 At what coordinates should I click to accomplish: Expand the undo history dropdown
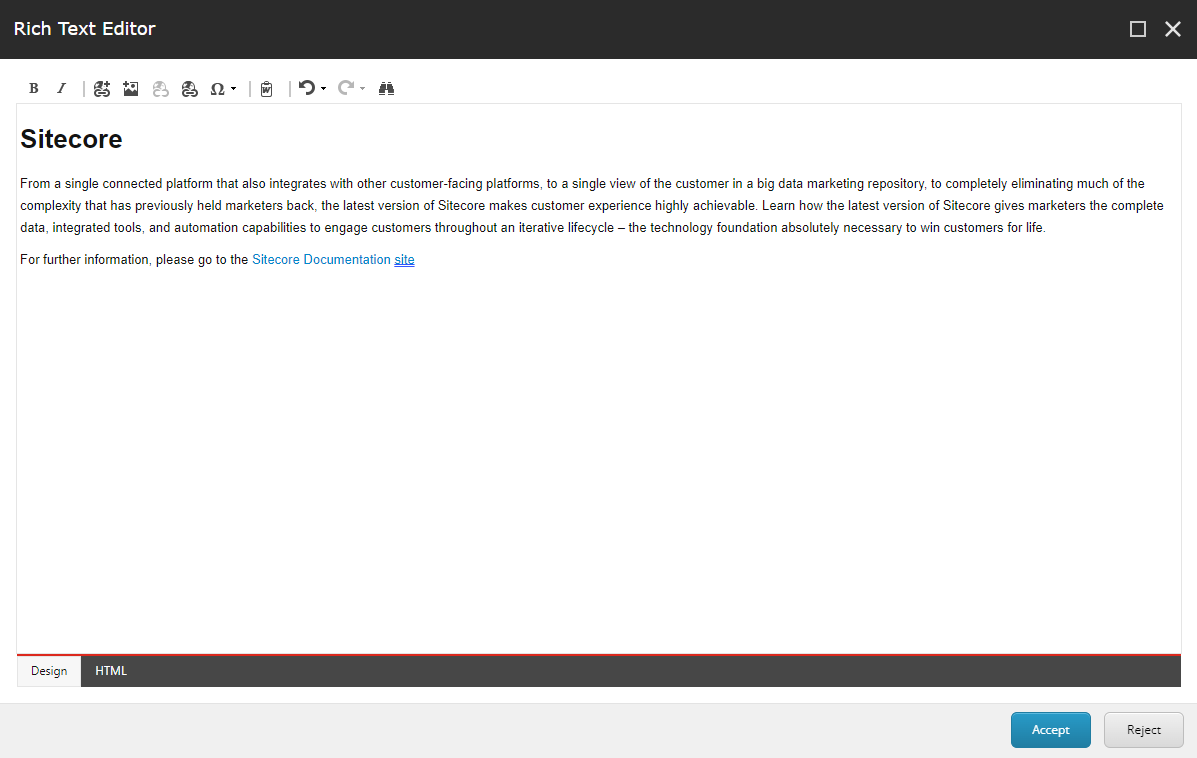pyautogui.click(x=323, y=88)
